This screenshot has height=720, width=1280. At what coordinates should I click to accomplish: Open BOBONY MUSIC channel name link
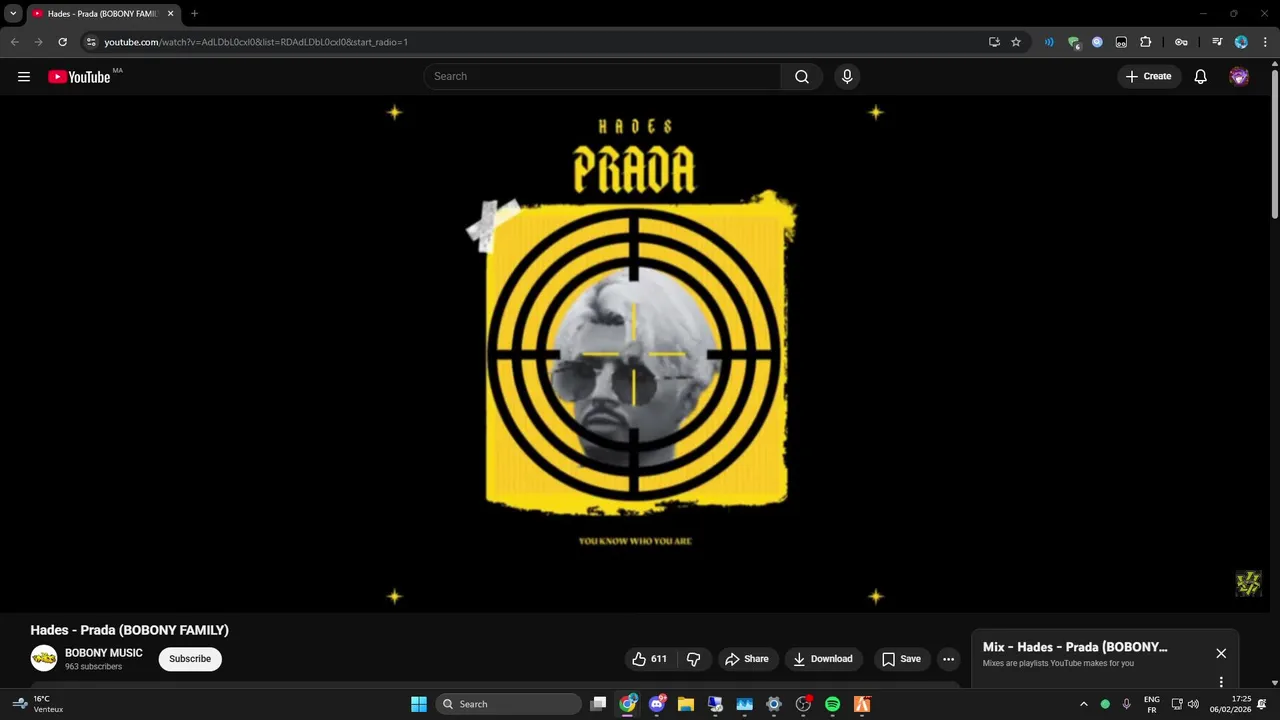[104, 653]
